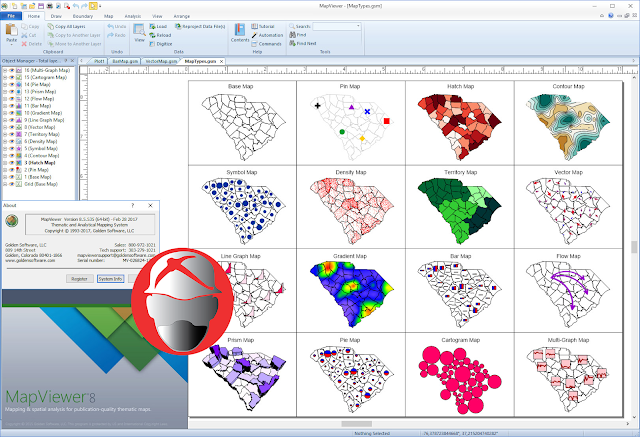Image resolution: width=640 pixels, height=437 pixels.
Task: Click the Find binoculars icon
Action: [292, 35]
